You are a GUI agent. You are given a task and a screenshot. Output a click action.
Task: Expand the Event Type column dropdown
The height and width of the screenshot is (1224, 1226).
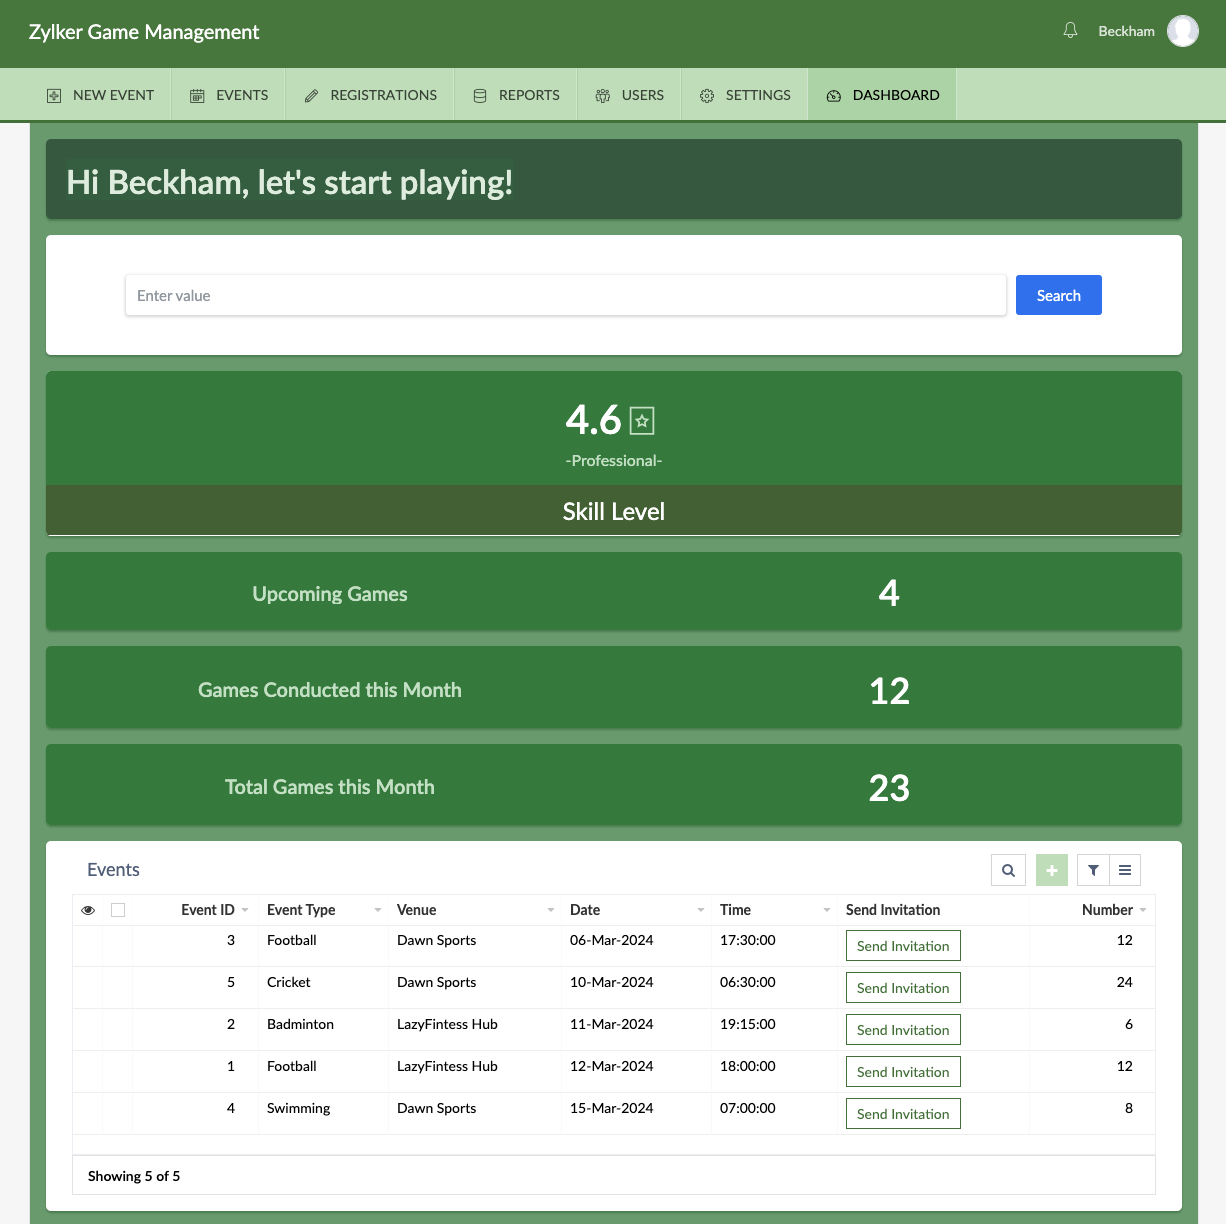[x=378, y=910]
